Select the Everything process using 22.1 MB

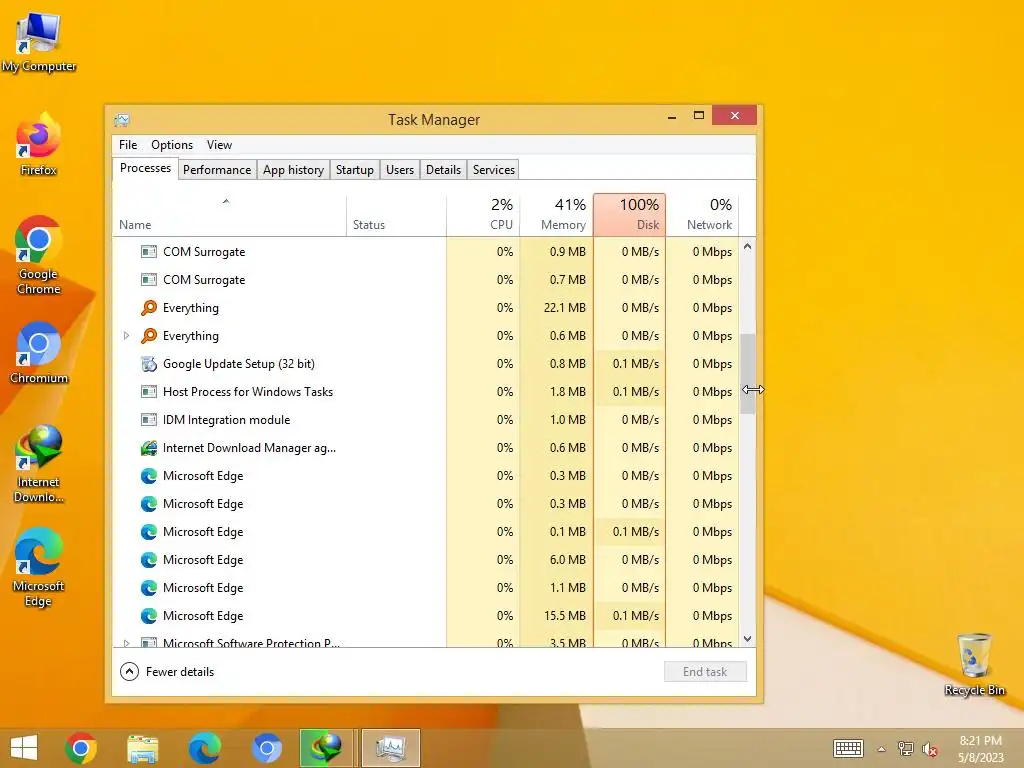tap(426, 308)
